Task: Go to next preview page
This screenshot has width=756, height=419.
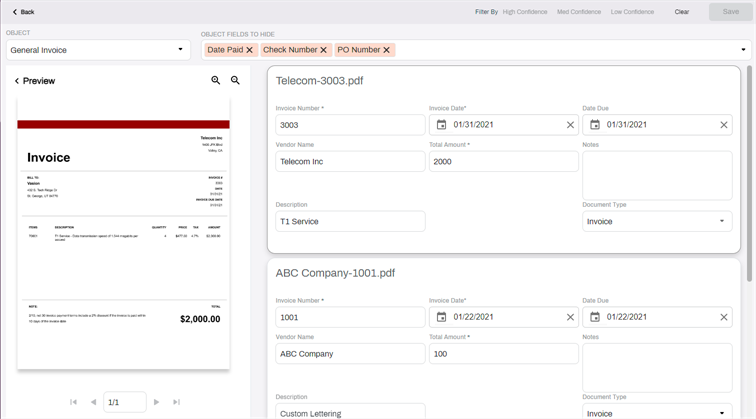Action: 156,402
